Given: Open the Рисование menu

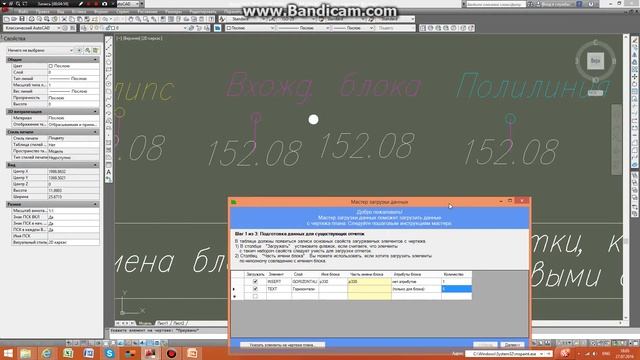Looking at the screenshot, I should coord(147,11).
